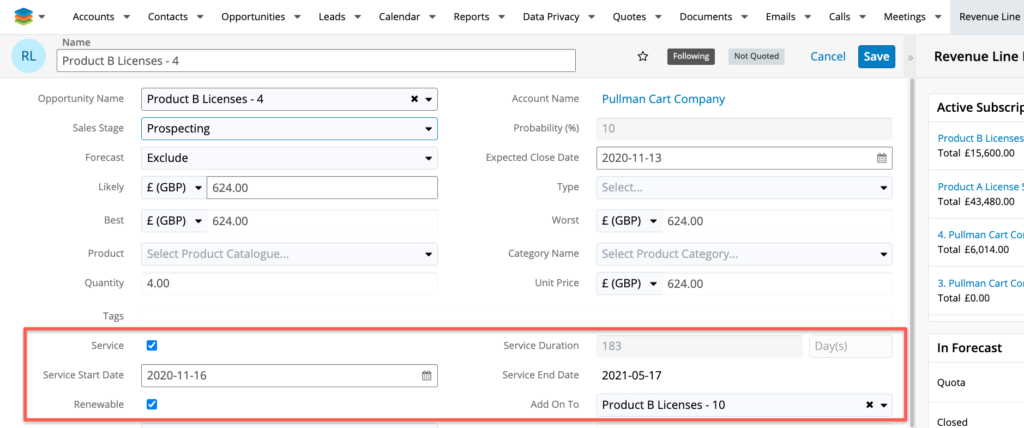The height and width of the screenshot is (428, 1024).
Task: Open the Meetings module tab
Action: point(904,17)
